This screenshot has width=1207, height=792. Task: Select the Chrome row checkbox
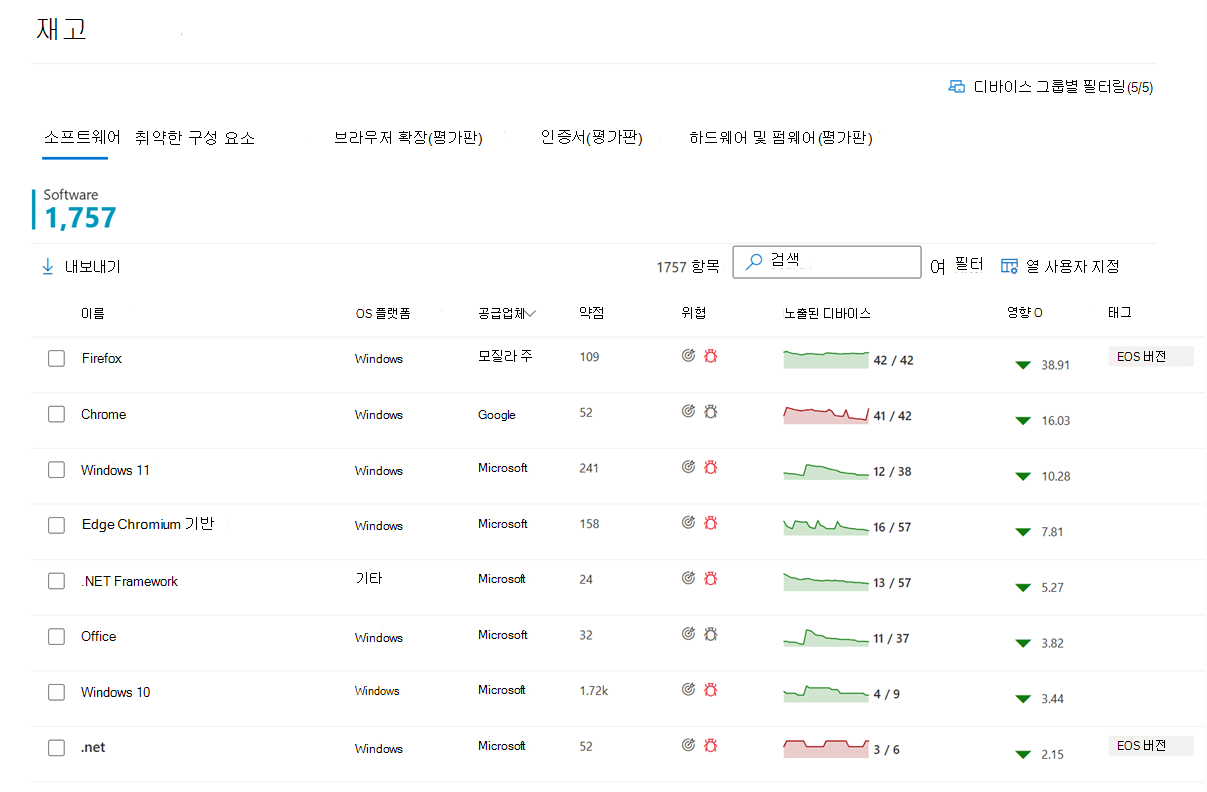57,414
